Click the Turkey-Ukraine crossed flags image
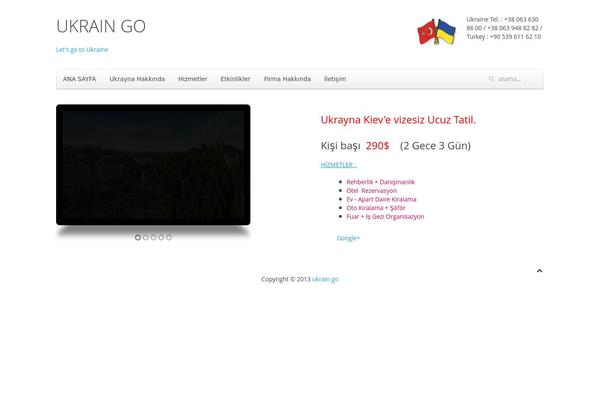 click(436, 32)
